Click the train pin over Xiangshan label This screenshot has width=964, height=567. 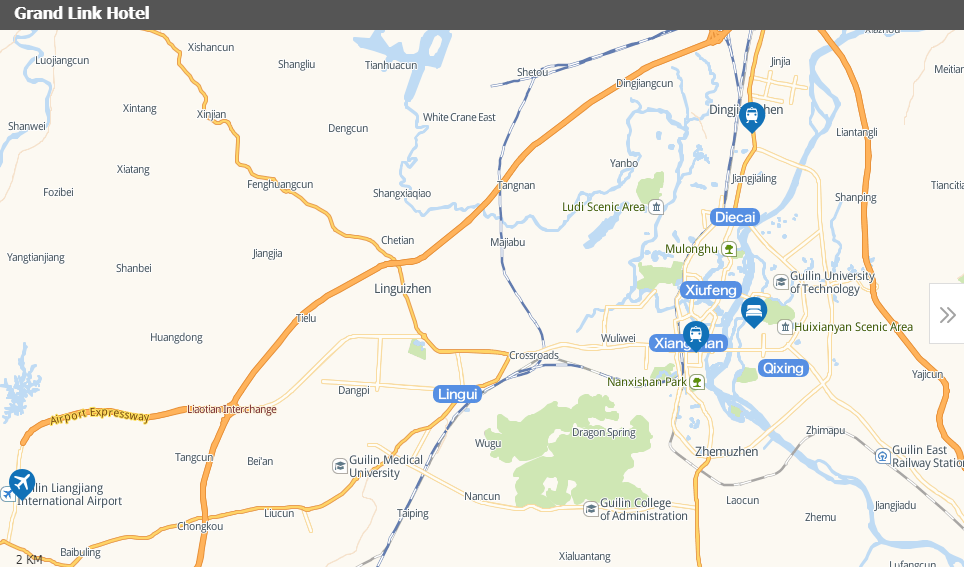695,336
